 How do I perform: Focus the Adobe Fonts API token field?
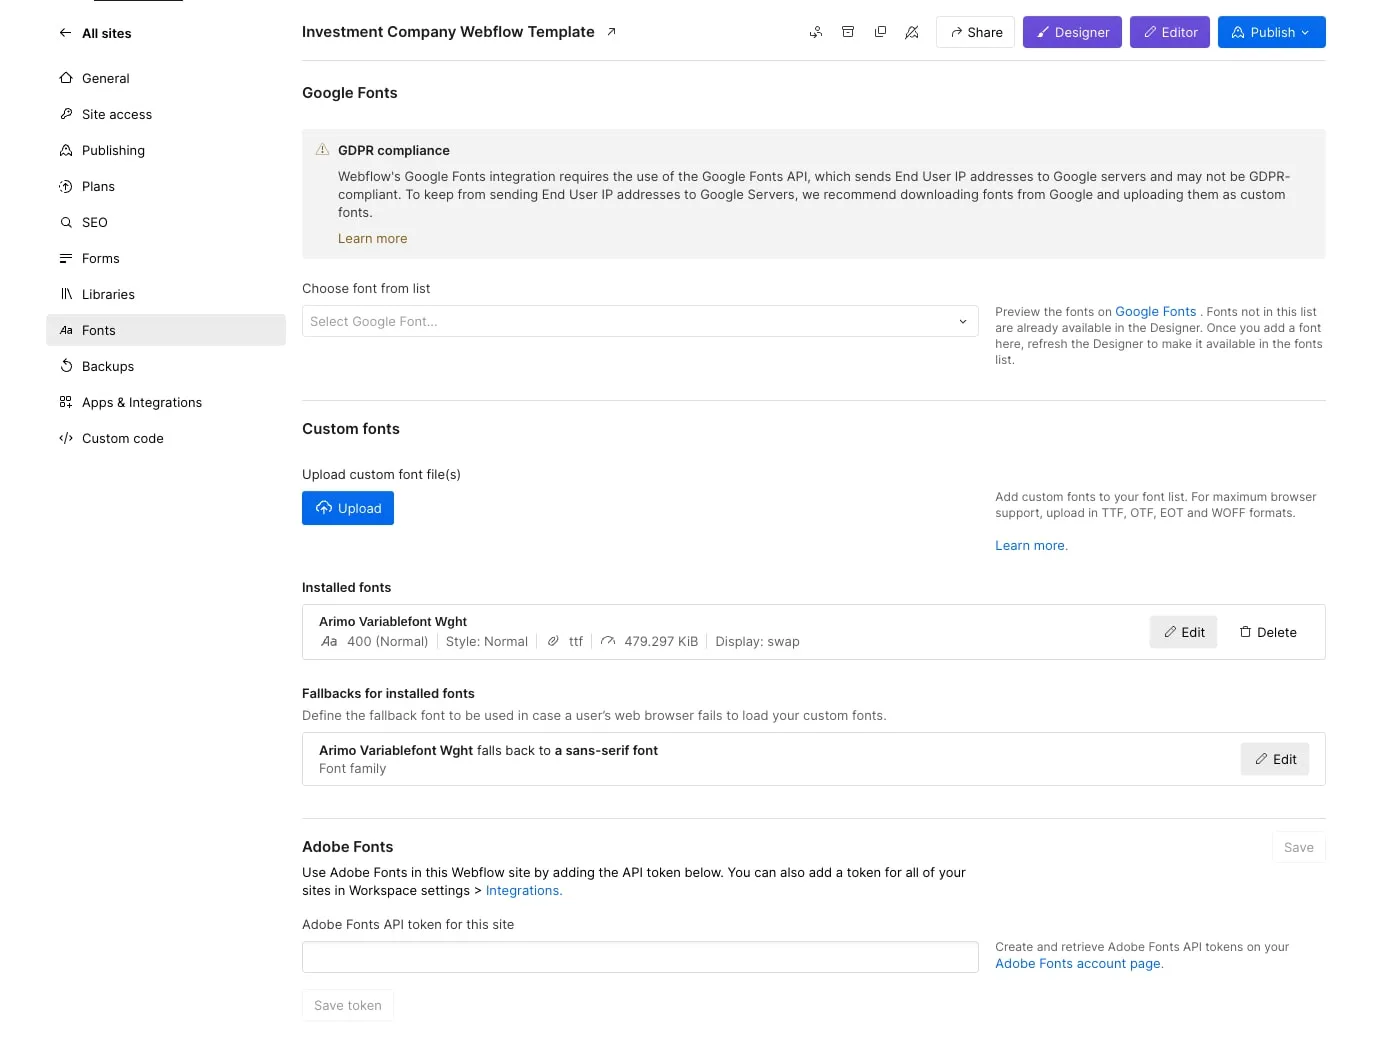[x=640, y=957]
